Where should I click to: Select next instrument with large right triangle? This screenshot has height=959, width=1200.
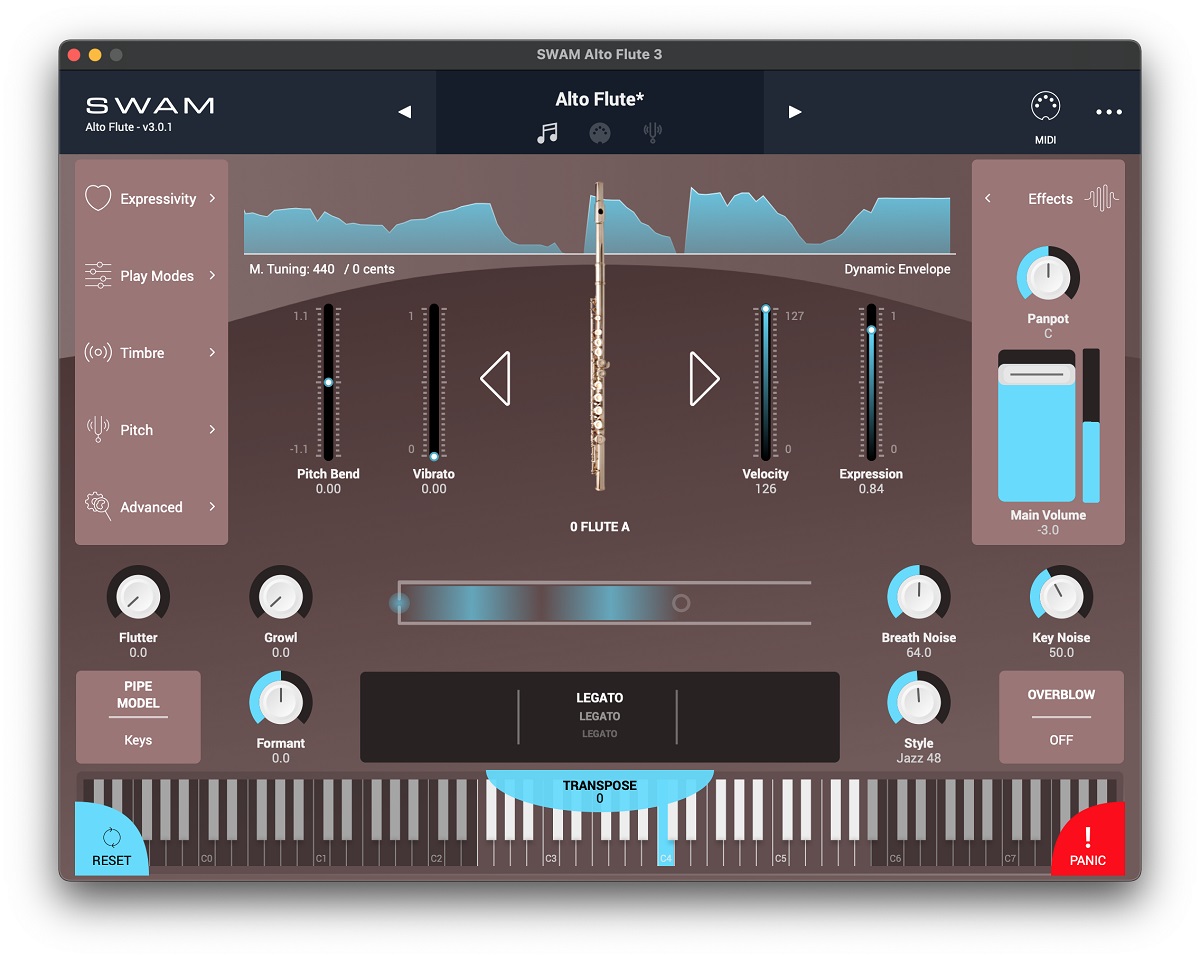tap(705, 378)
